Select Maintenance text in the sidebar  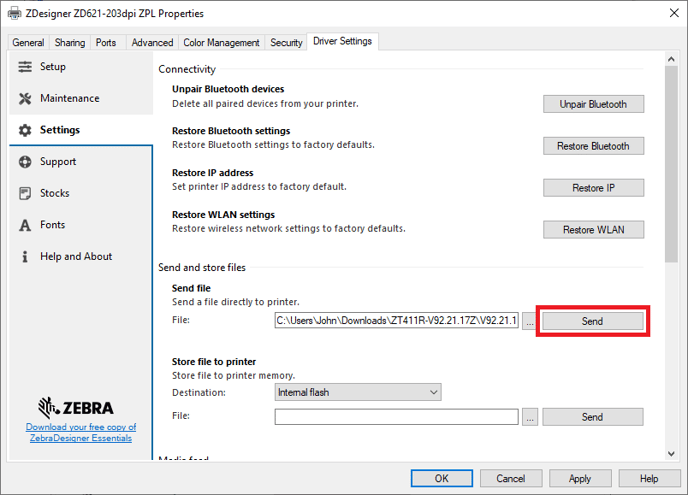(x=70, y=98)
